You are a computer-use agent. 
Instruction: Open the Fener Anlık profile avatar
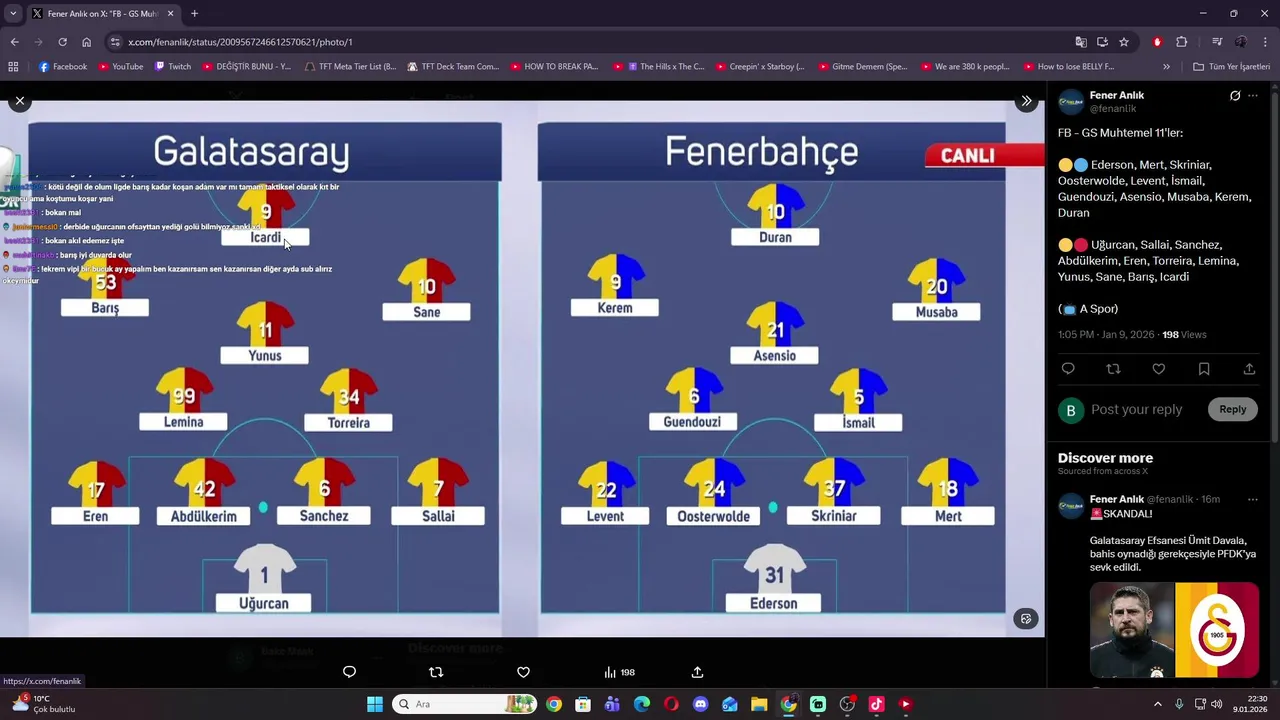(x=1071, y=102)
